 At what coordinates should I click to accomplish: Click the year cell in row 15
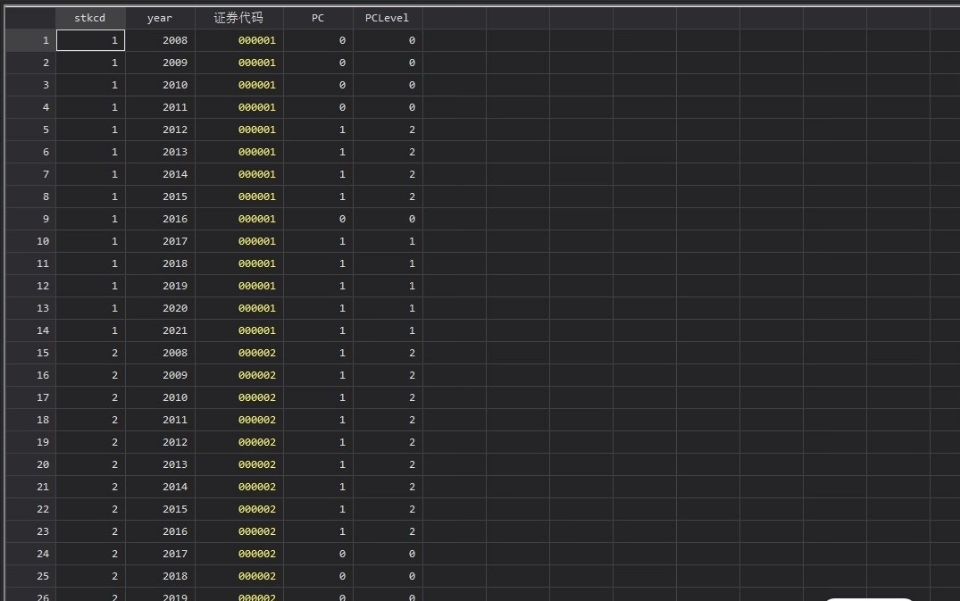[160, 353]
